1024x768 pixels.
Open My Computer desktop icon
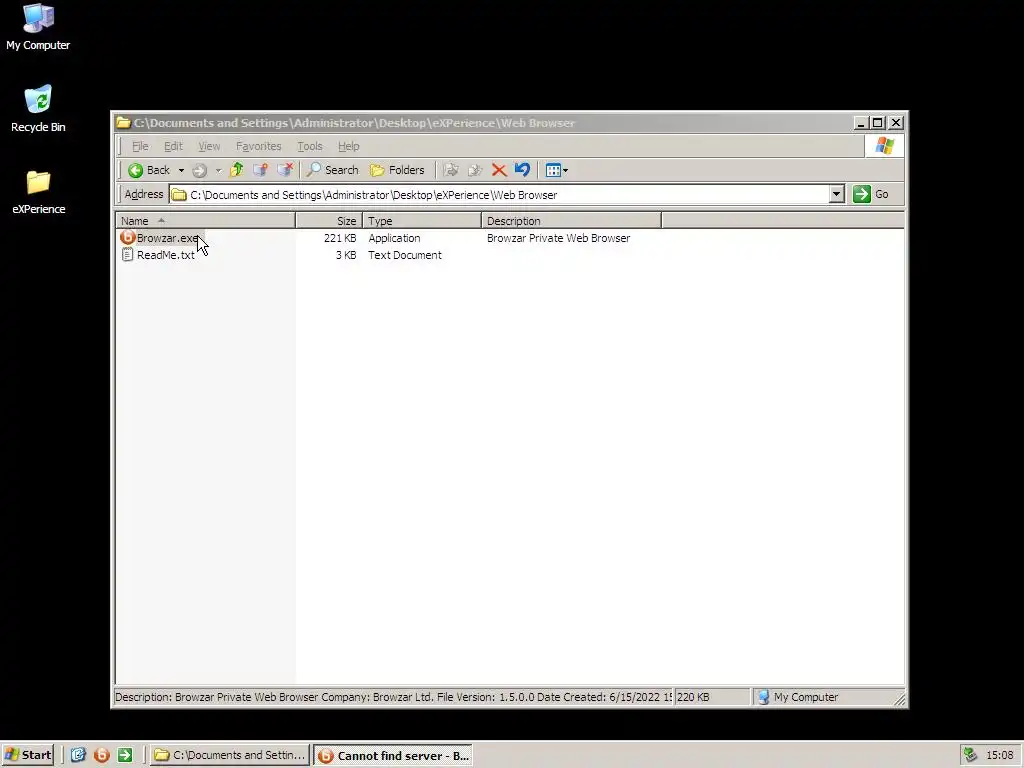[x=38, y=27]
